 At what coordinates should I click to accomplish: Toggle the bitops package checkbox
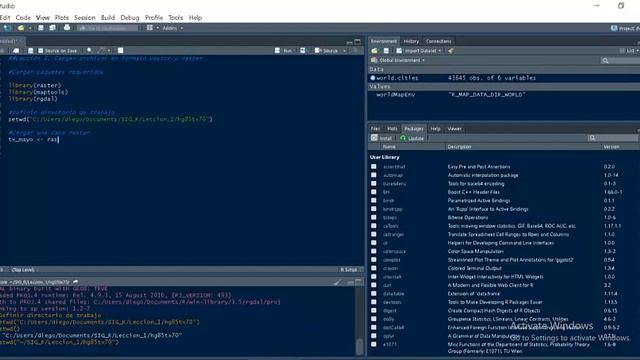pyautogui.click(x=373, y=218)
